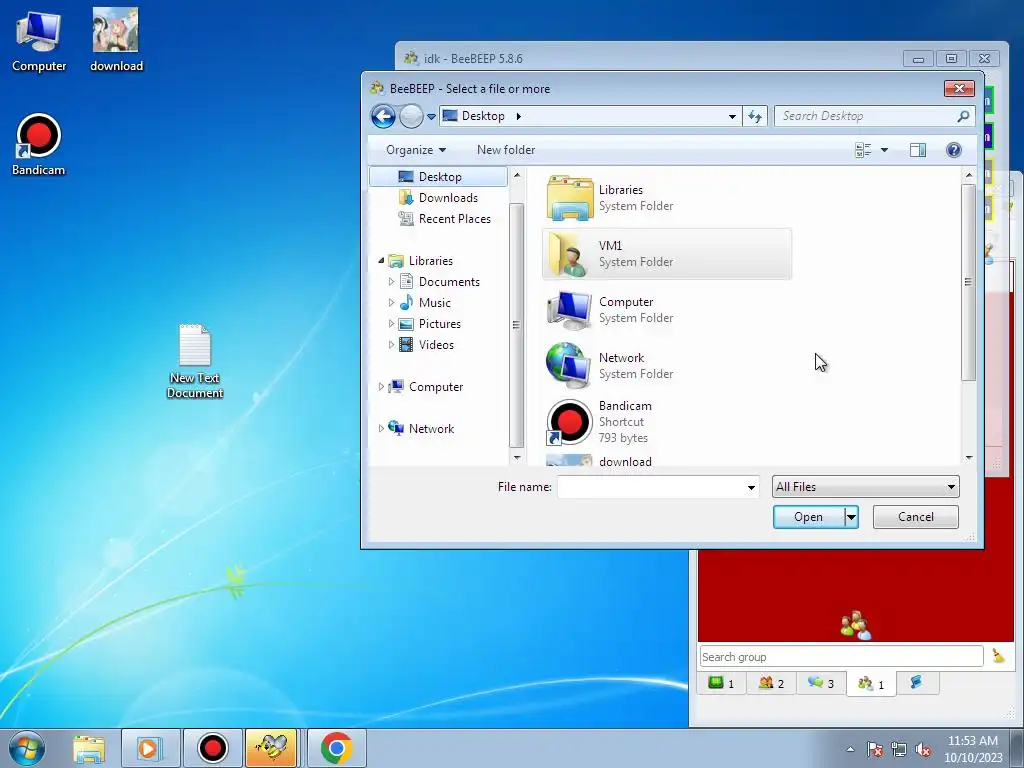Select Computer system folder in file list
The image size is (1024, 768).
(667, 310)
